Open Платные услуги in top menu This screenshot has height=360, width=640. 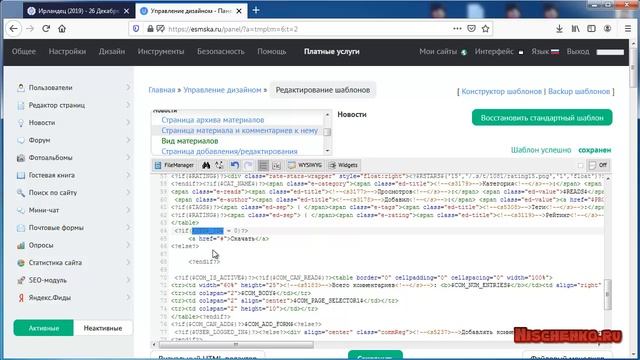pyautogui.click(x=331, y=51)
